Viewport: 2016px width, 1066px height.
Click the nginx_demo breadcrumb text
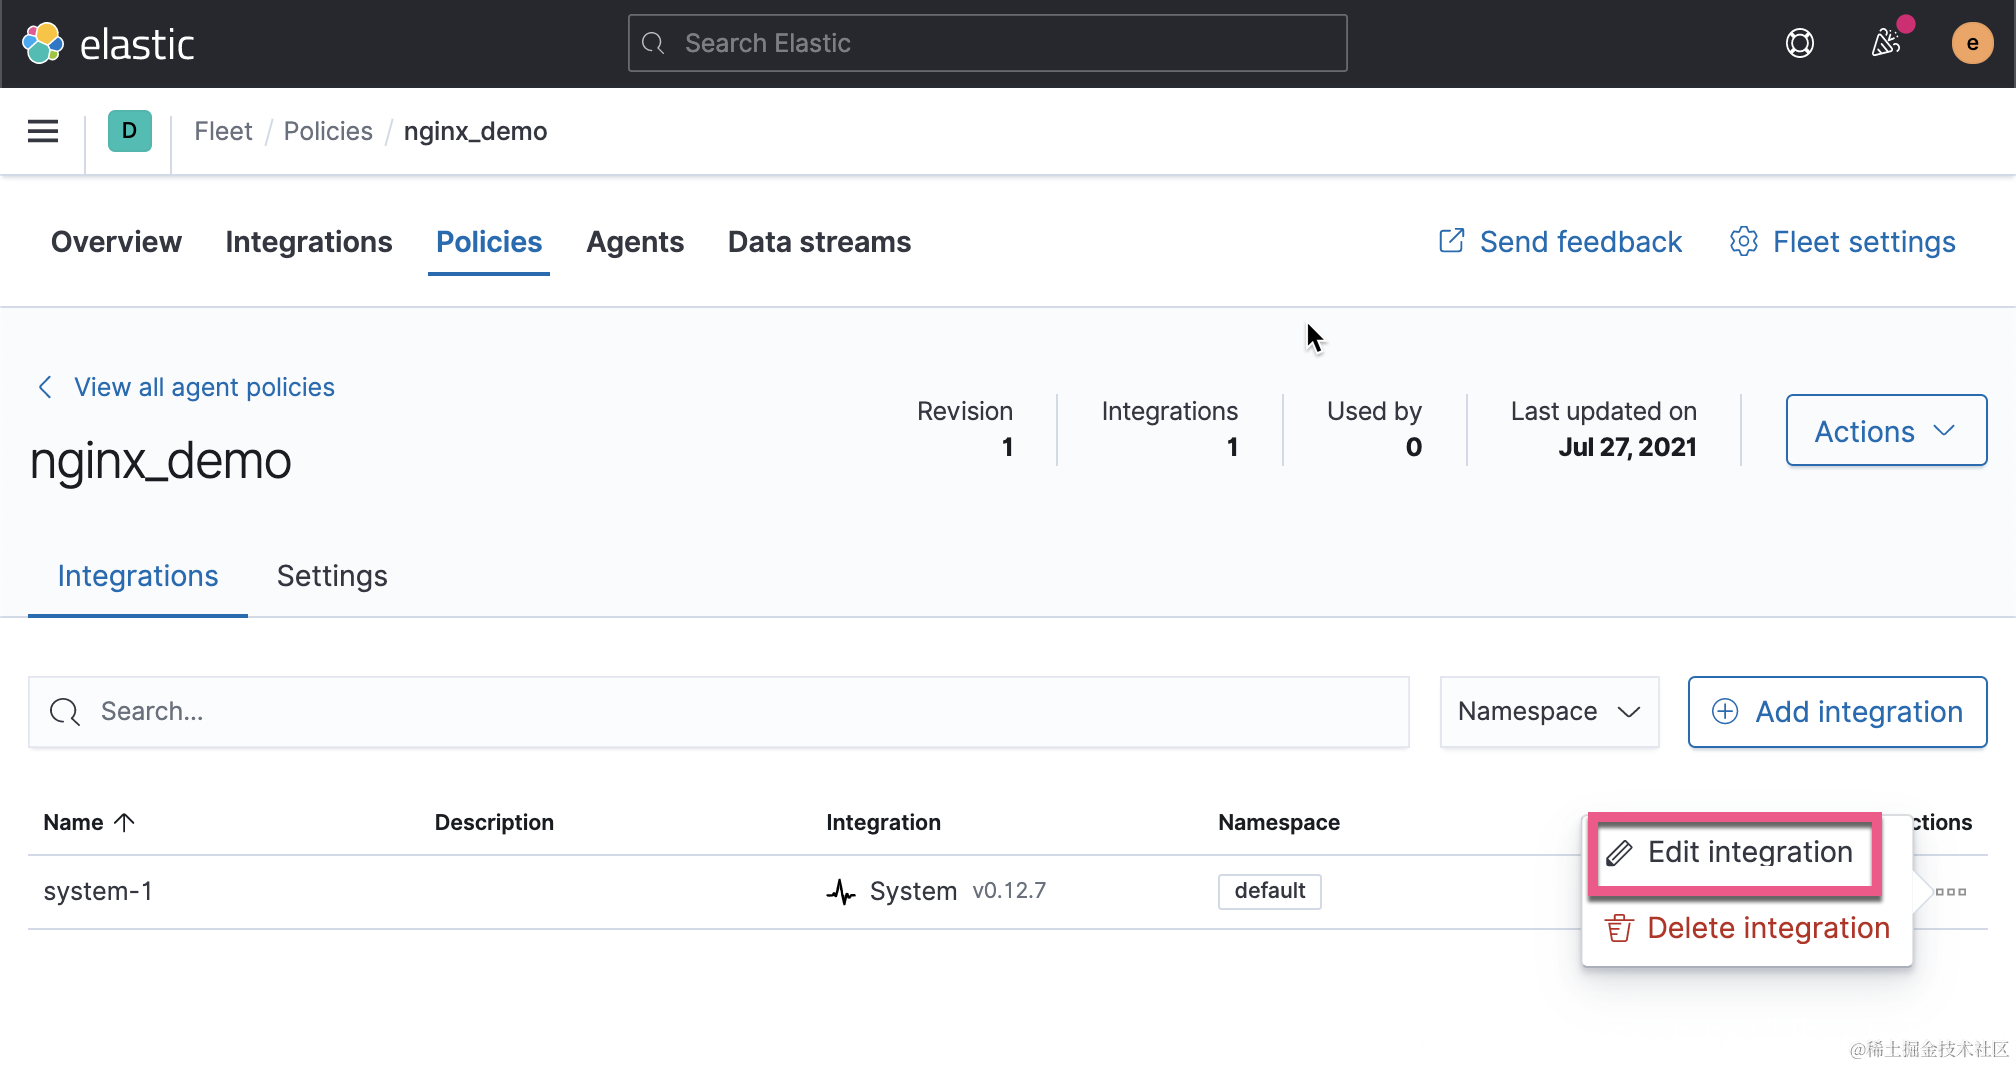point(475,131)
